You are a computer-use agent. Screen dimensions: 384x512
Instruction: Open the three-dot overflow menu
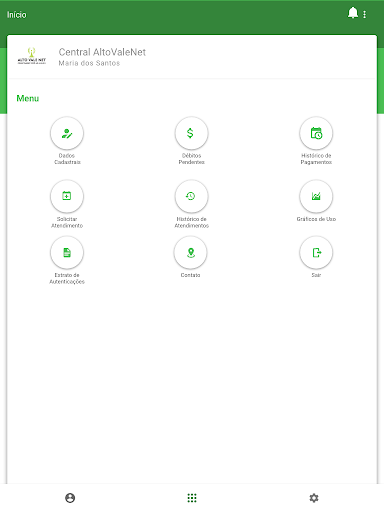point(365,14)
